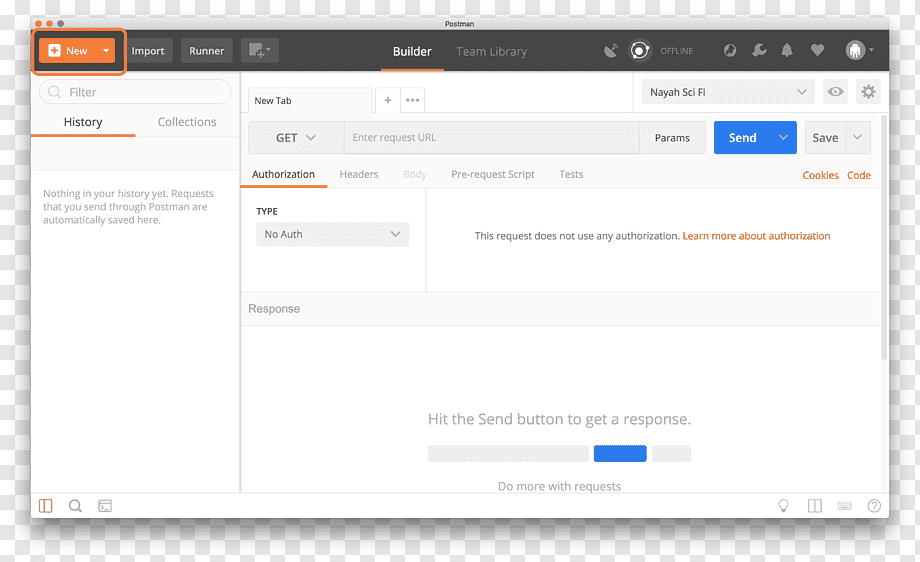Open the Nayah Sci Fi environment dropdown
The width and height of the screenshot is (920, 562).
(x=728, y=92)
